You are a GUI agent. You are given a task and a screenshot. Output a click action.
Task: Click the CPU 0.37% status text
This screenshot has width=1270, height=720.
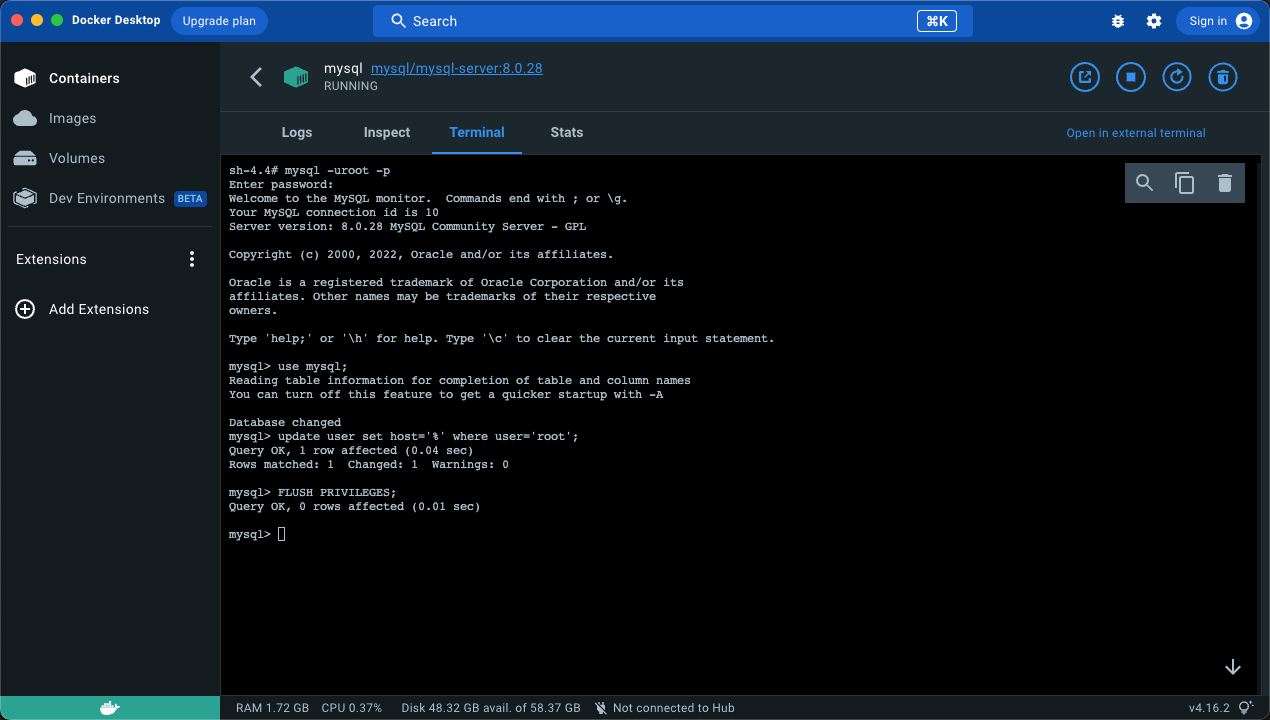pyautogui.click(x=352, y=708)
